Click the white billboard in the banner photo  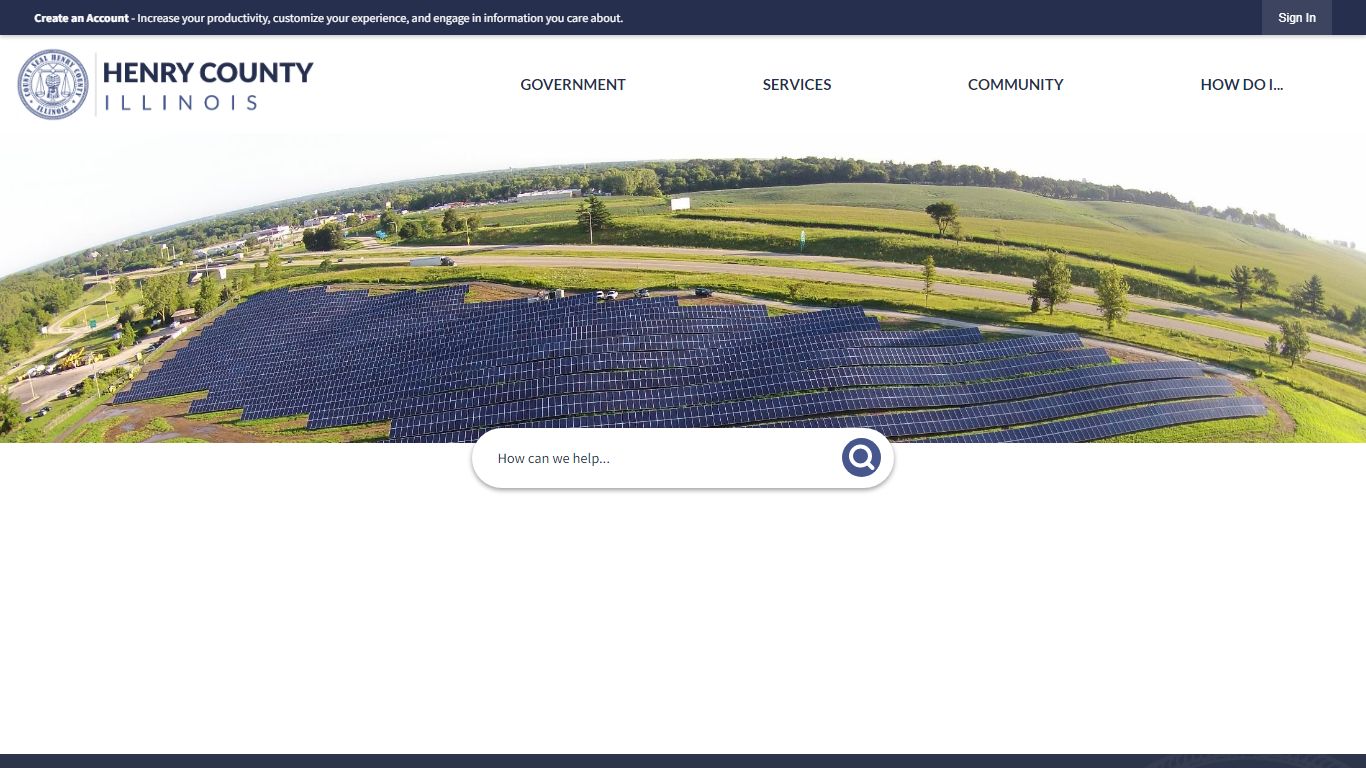coord(680,204)
